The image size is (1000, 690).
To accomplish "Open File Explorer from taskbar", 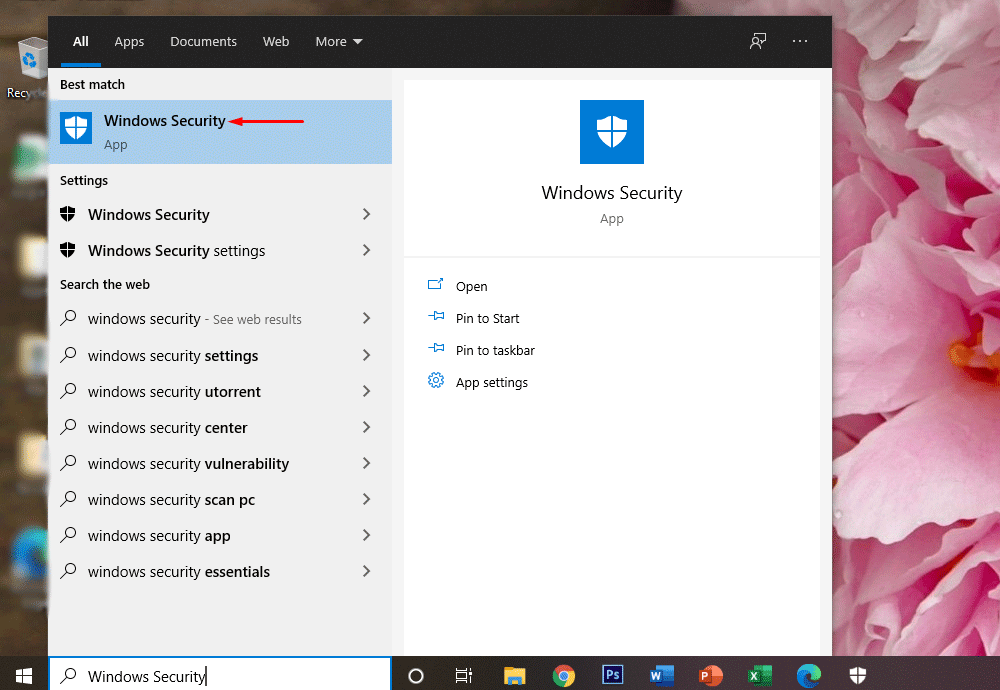I will 515,676.
